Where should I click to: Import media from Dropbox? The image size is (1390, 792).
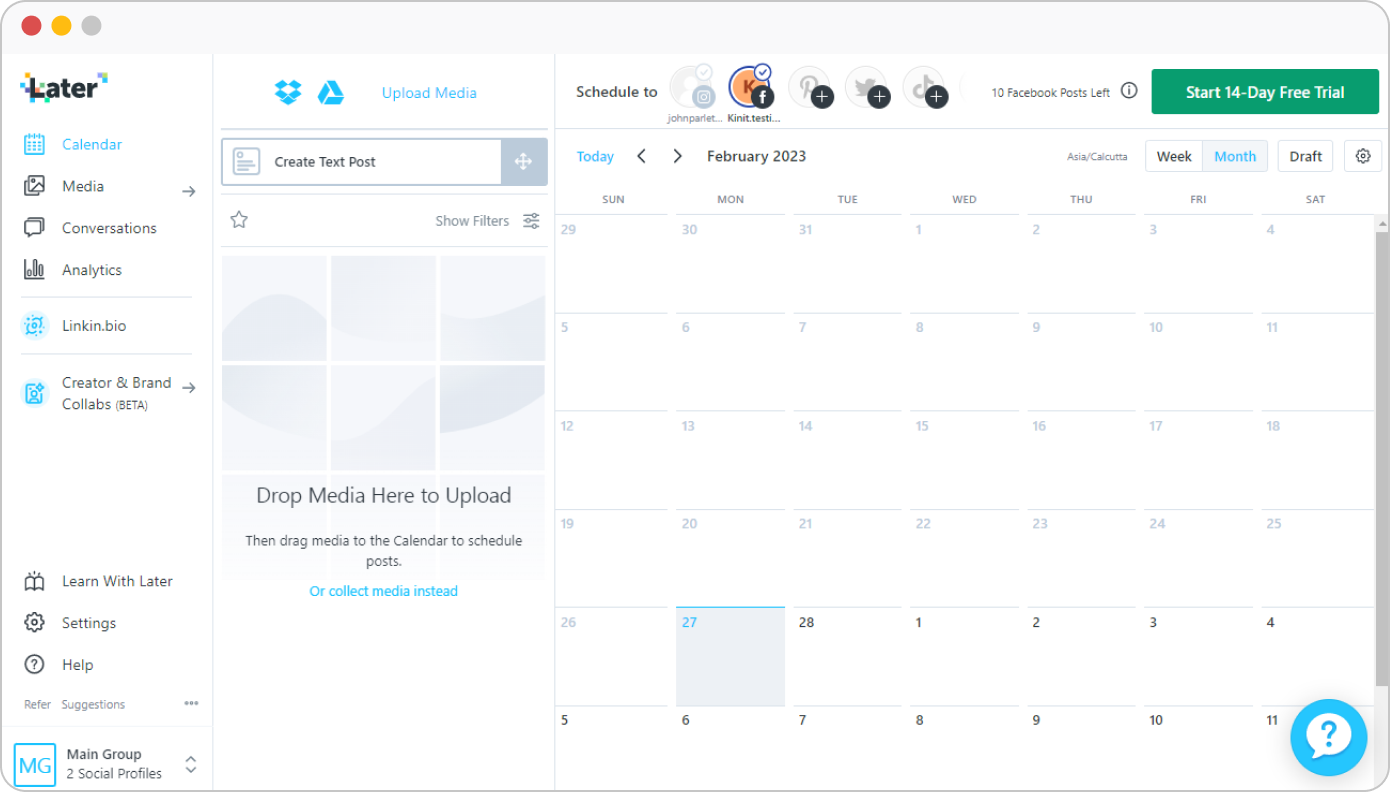(x=288, y=92)
